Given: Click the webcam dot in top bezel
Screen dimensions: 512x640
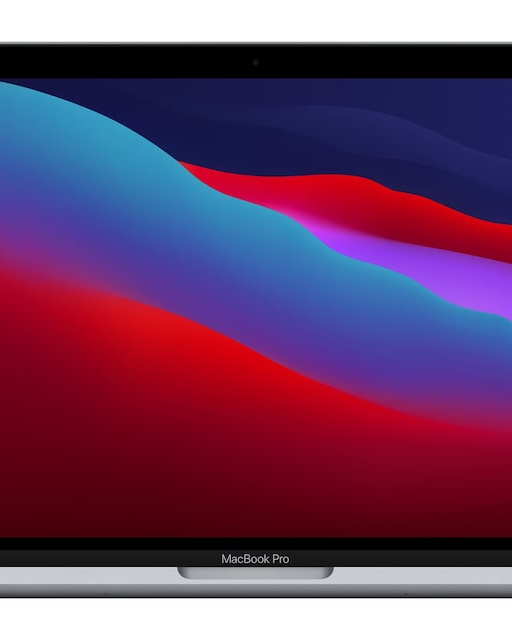Looking at the screenshot, I should click(256, 62).
